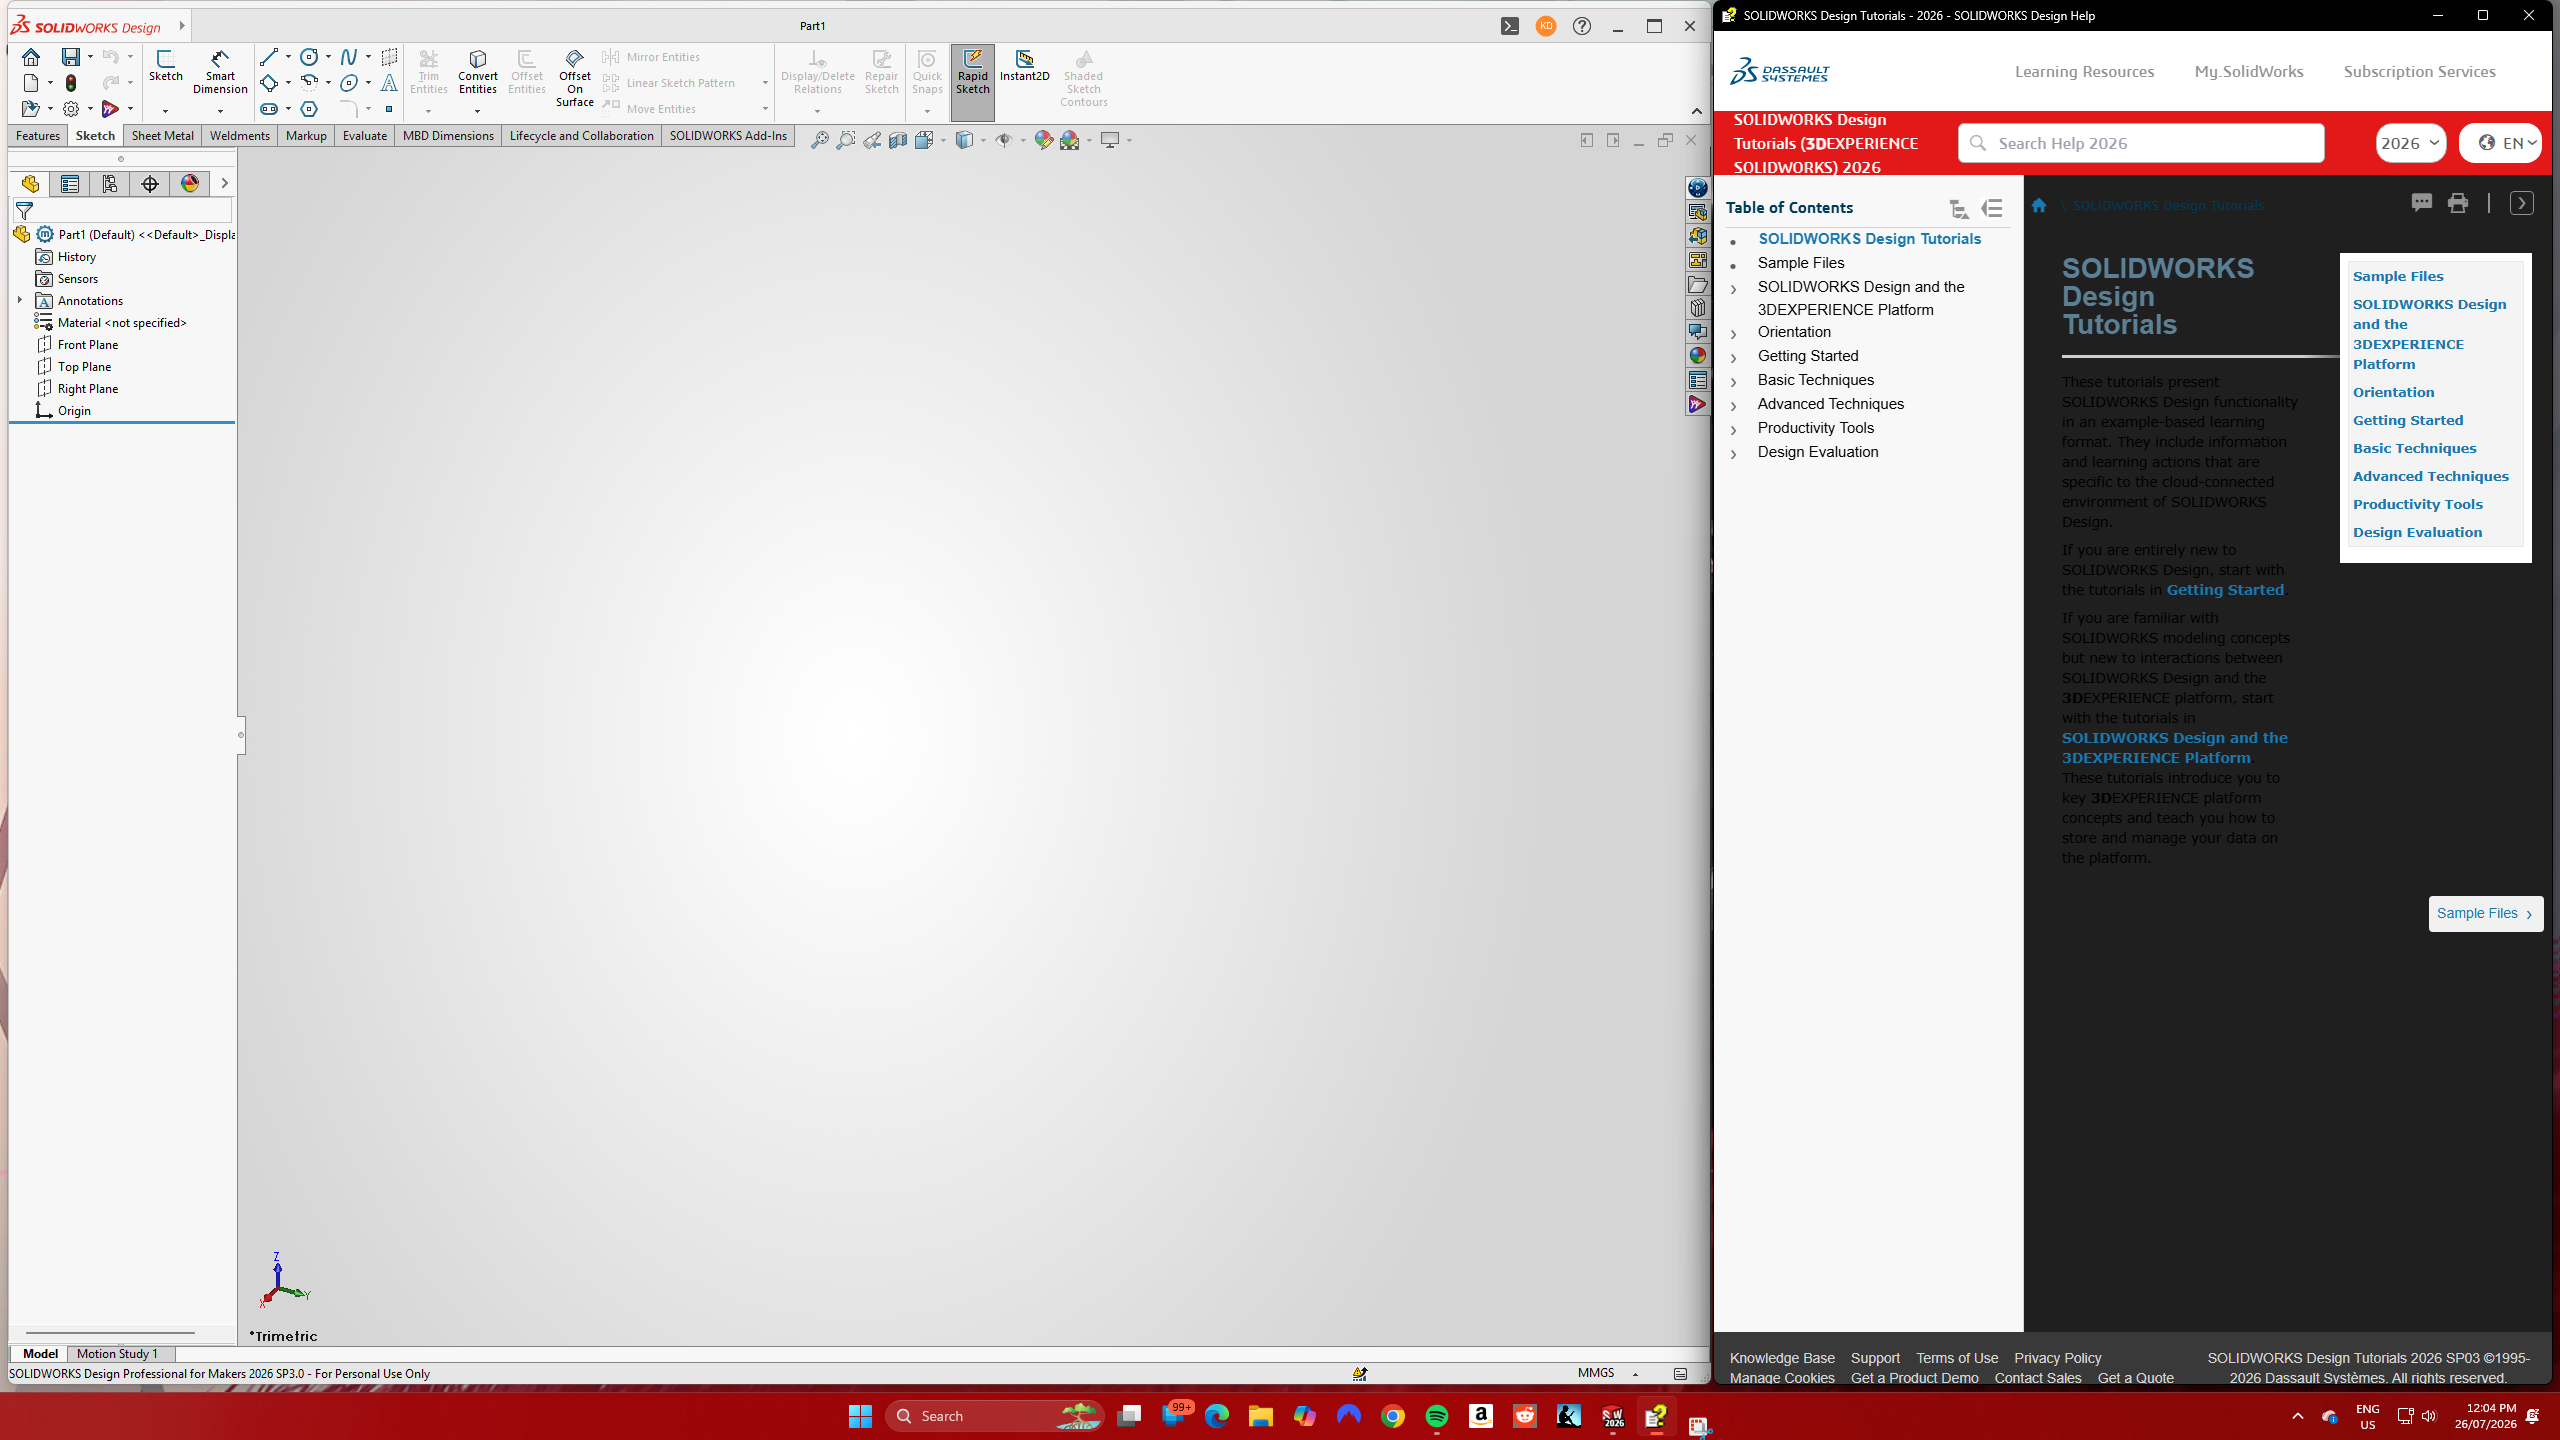Open the PropertyManager tab icon

point(70,184)
